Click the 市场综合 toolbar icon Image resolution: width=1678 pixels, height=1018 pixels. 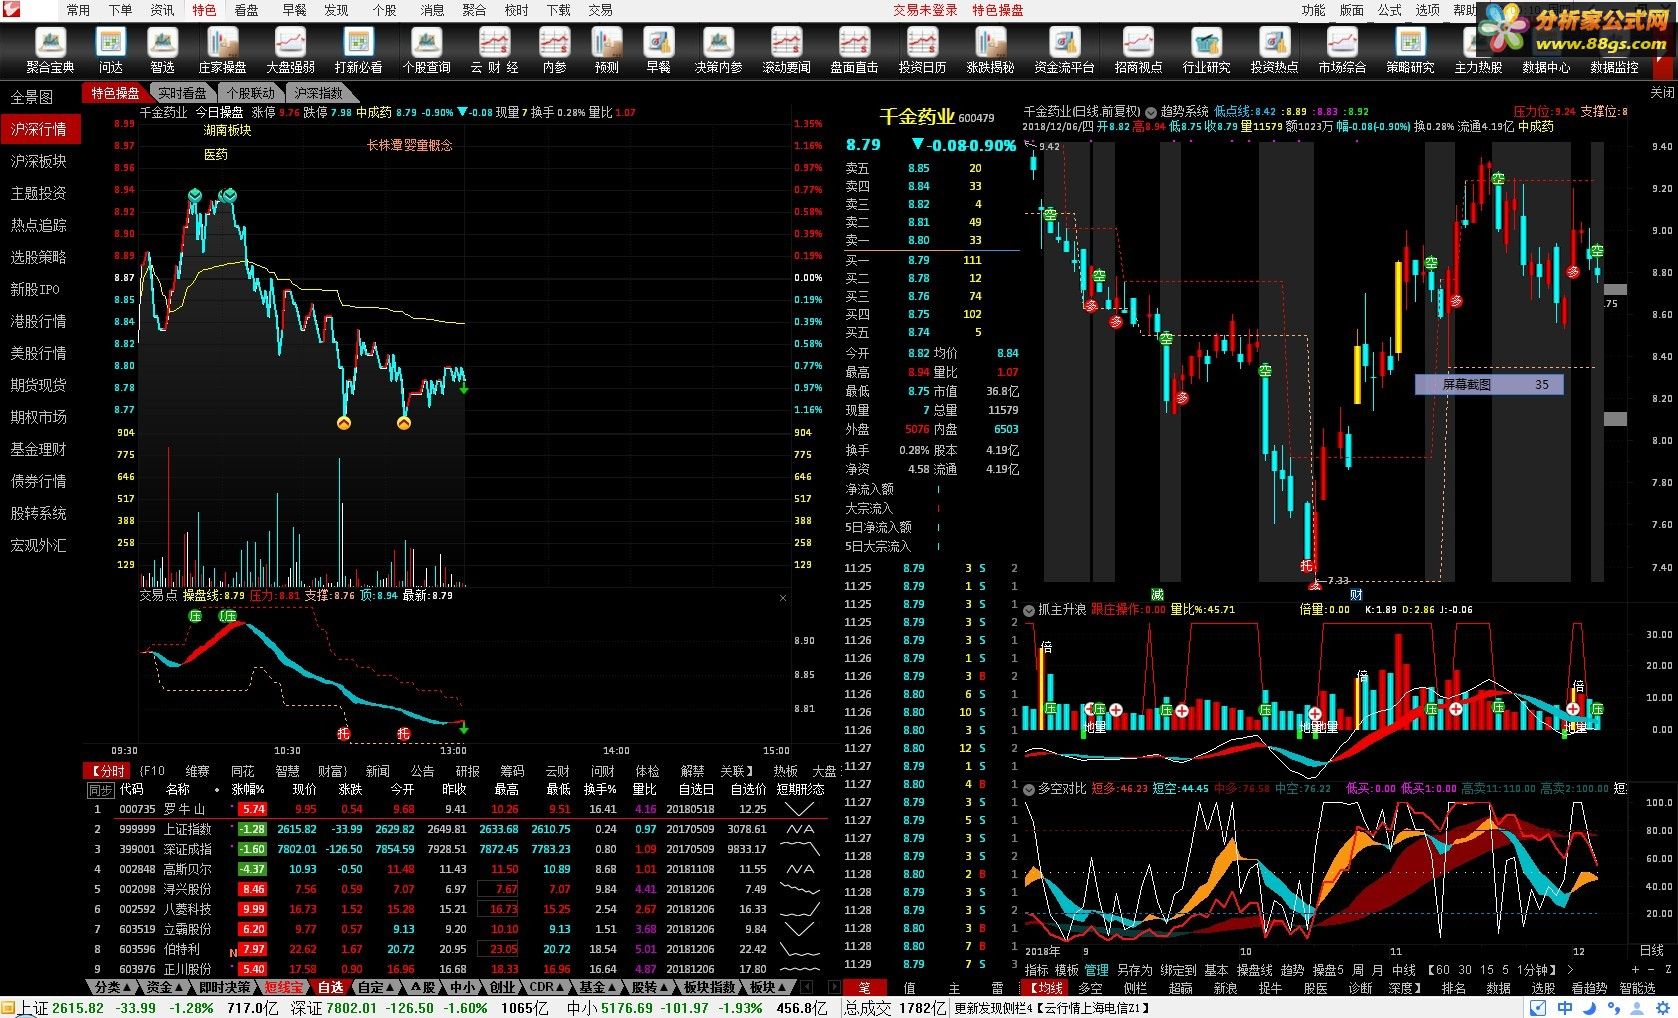pos(1342,50)
